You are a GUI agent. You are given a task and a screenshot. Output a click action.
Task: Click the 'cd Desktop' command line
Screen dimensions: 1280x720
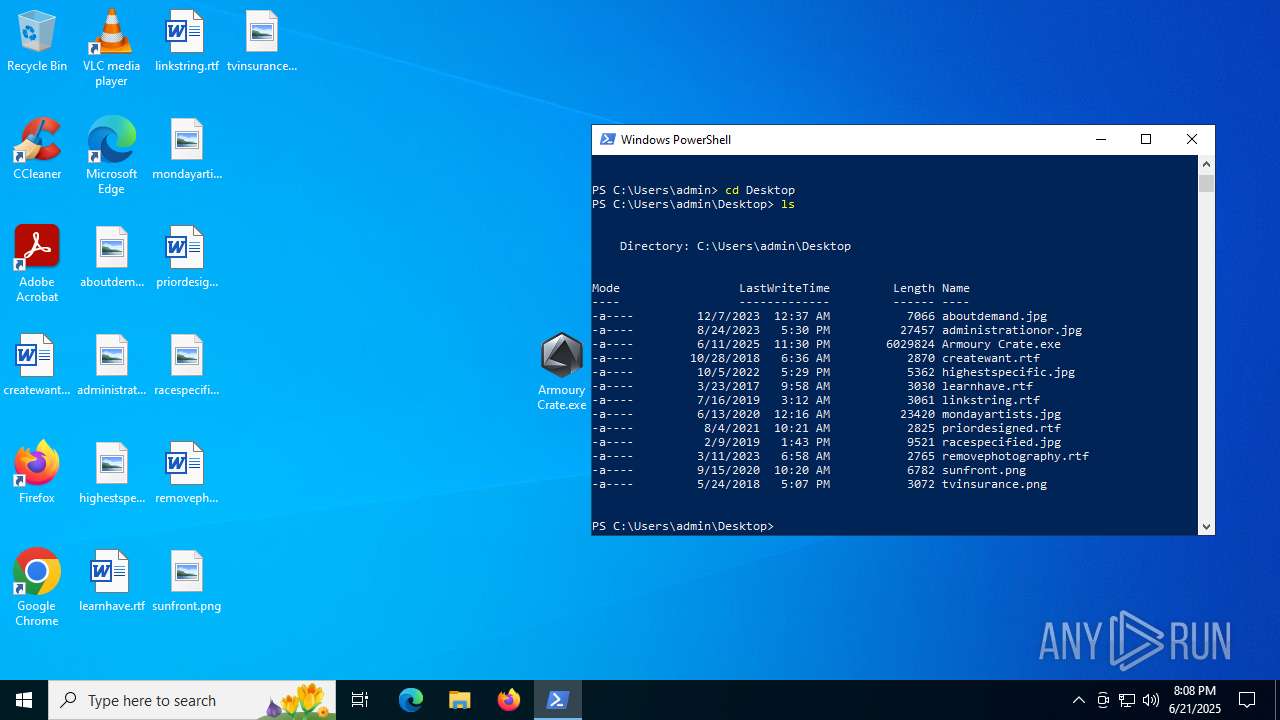coord(693,190)
